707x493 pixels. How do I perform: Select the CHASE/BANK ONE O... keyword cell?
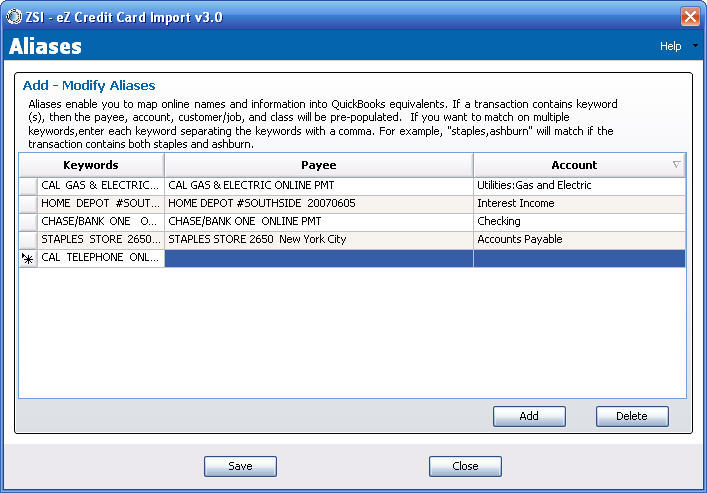[x=101, y=222]
